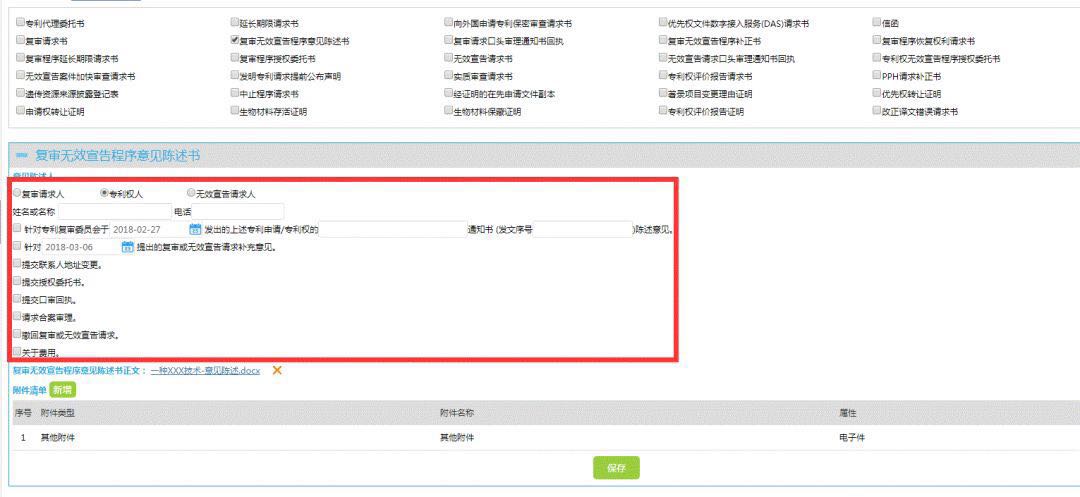Viewport: 1080px width, 497px height.
Task: Select the 专利权人 radio button
Action: (x=105, y=193)
